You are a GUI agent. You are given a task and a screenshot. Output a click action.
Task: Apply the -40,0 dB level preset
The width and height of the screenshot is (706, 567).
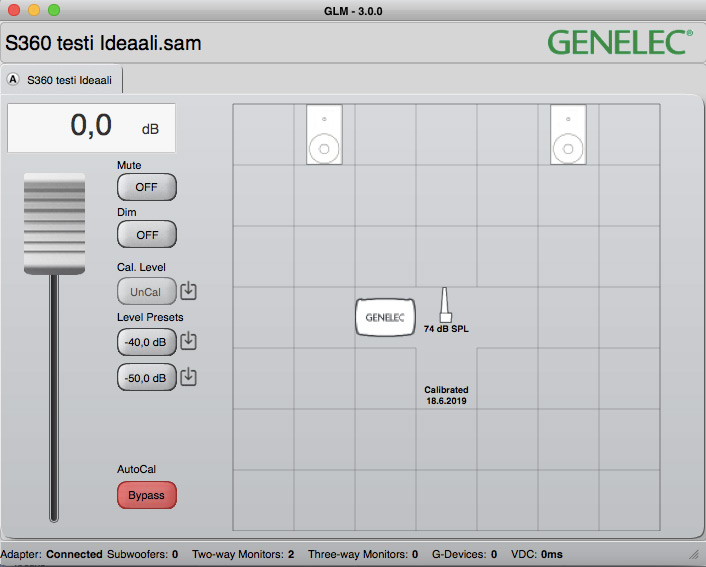pos(147,342)
